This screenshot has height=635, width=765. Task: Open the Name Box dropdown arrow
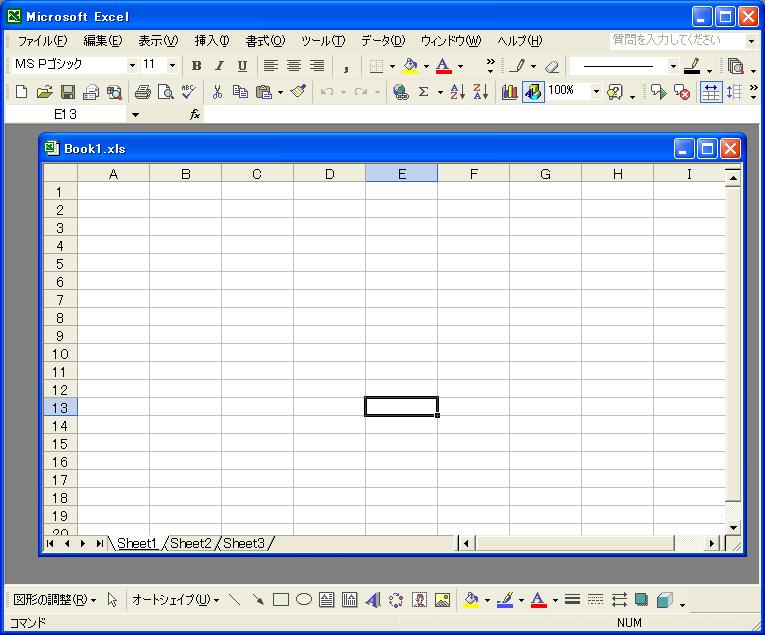135,115
